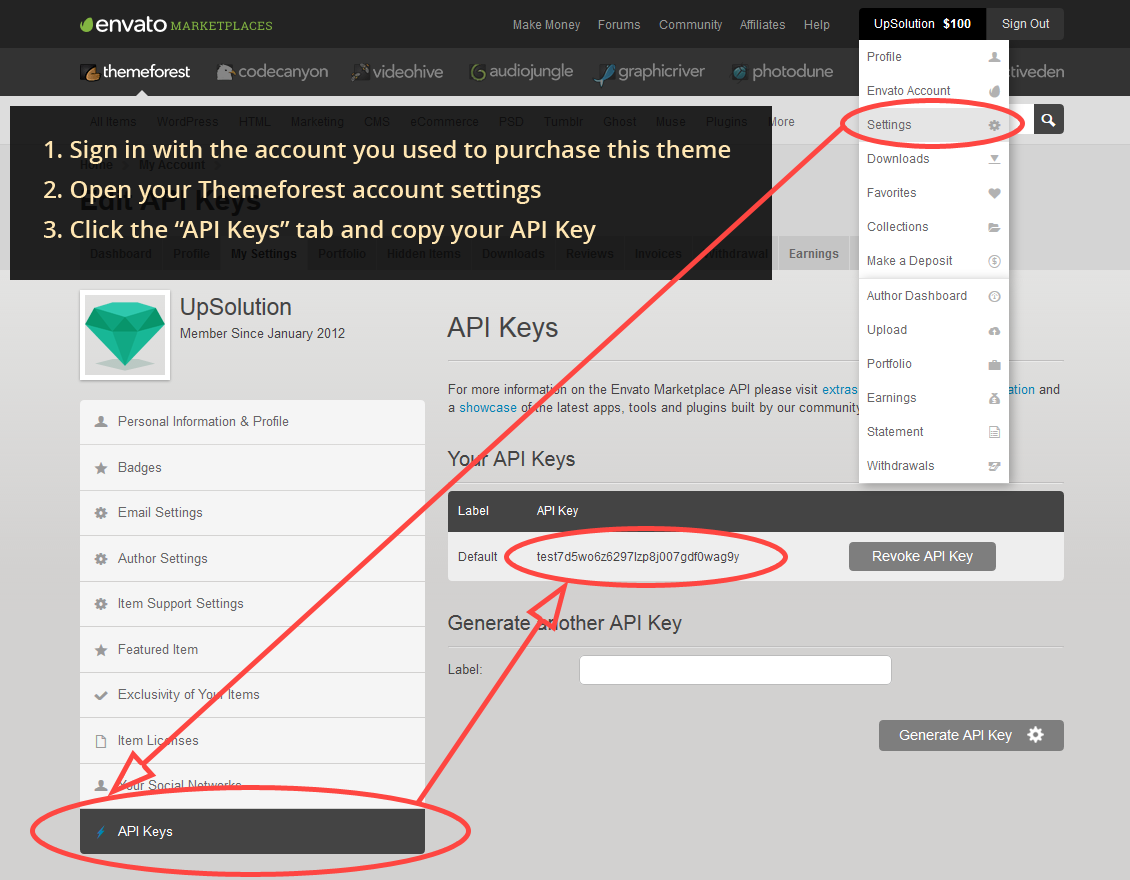Click the gear icon beside Settings
The image size is (1130, 880).
click(995, 125)
